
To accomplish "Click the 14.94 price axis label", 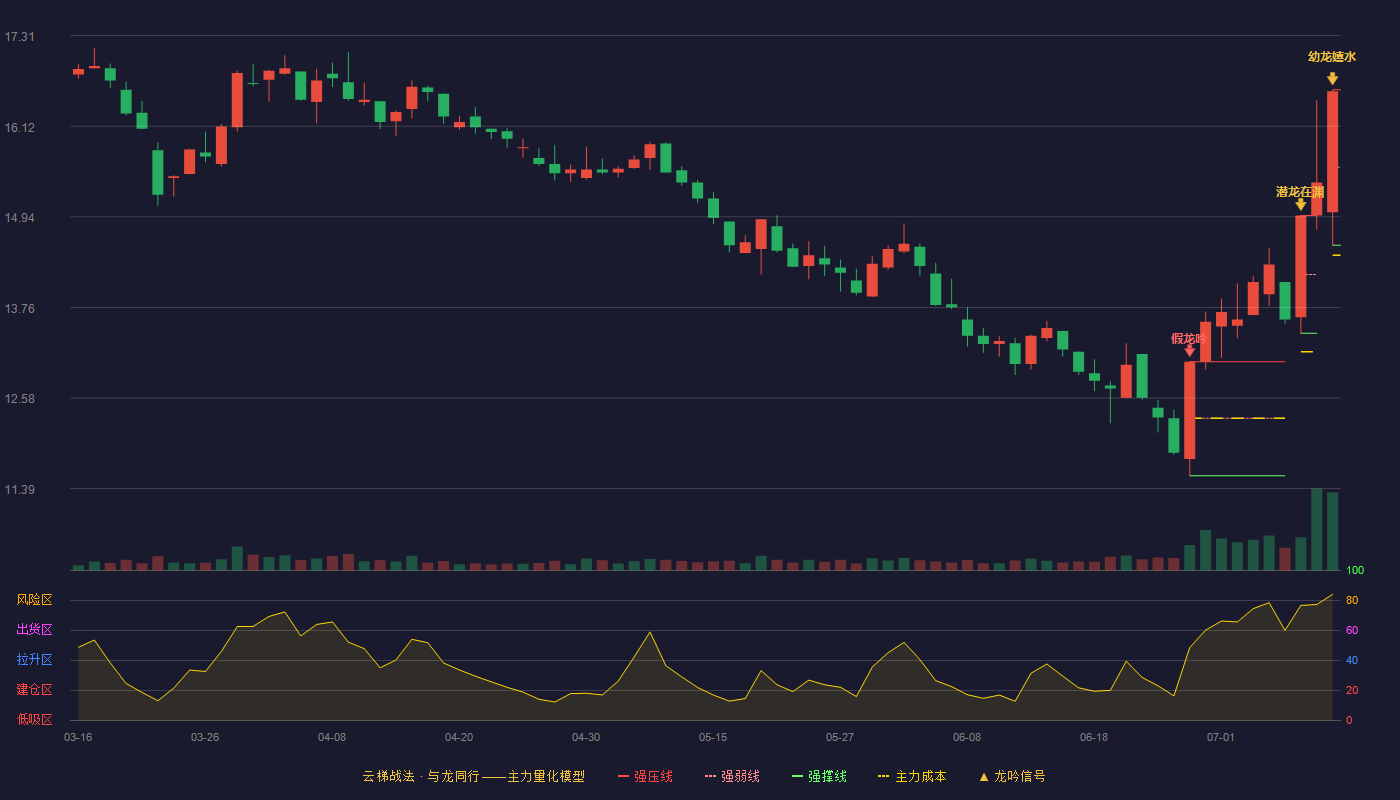I will [x=19, y=218].
